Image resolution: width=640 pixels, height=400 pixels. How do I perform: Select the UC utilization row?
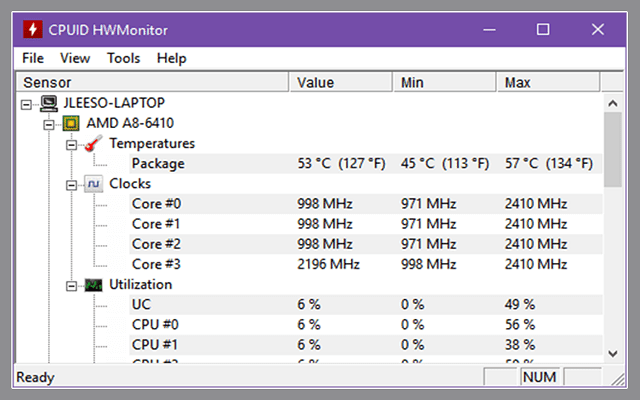click(x=365, y=304)
